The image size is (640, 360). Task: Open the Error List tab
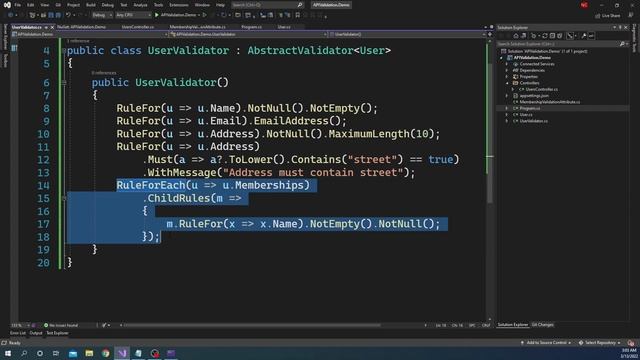(x=18, y=333)
